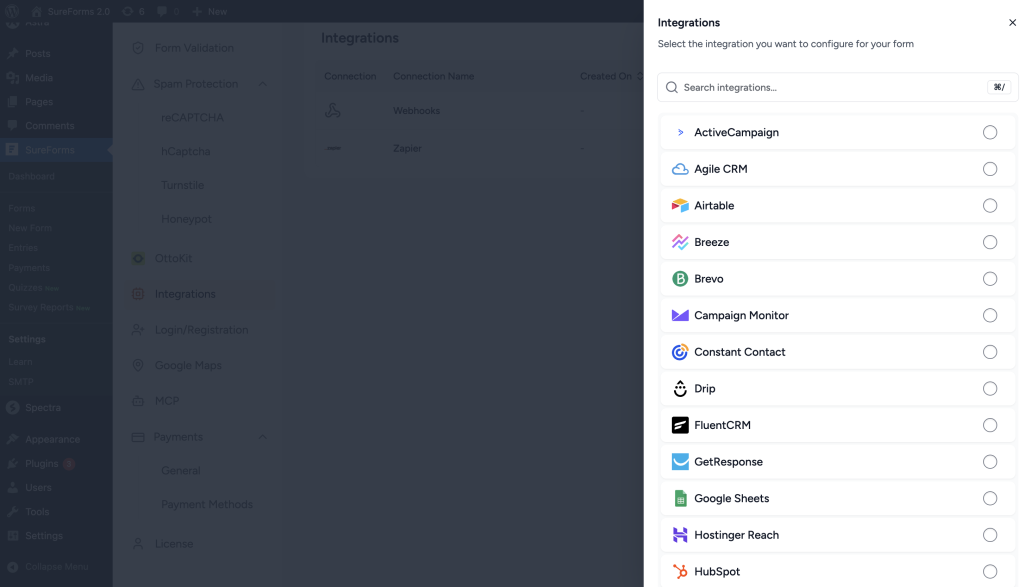Click the Airtable logo icon
Viewport: 1024px width, 587px height.
click(x=680, y=206)
